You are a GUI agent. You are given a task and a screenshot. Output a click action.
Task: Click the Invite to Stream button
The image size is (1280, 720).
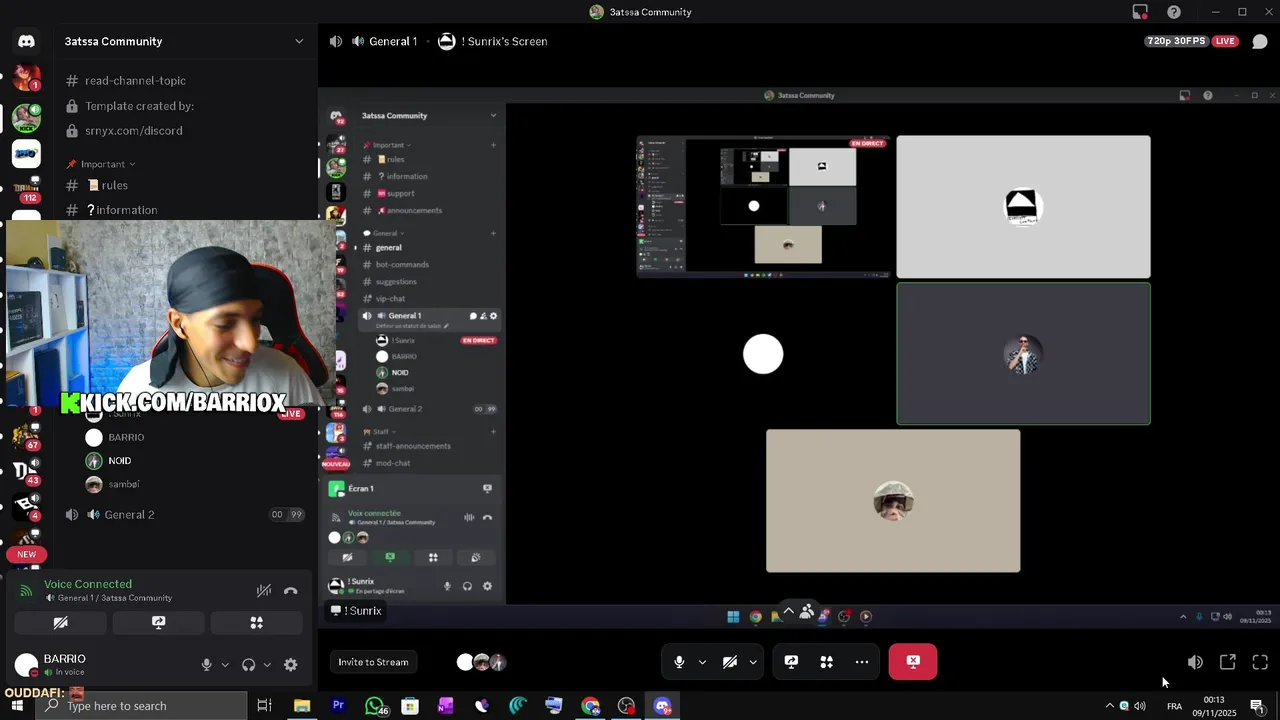pos(373,662)
